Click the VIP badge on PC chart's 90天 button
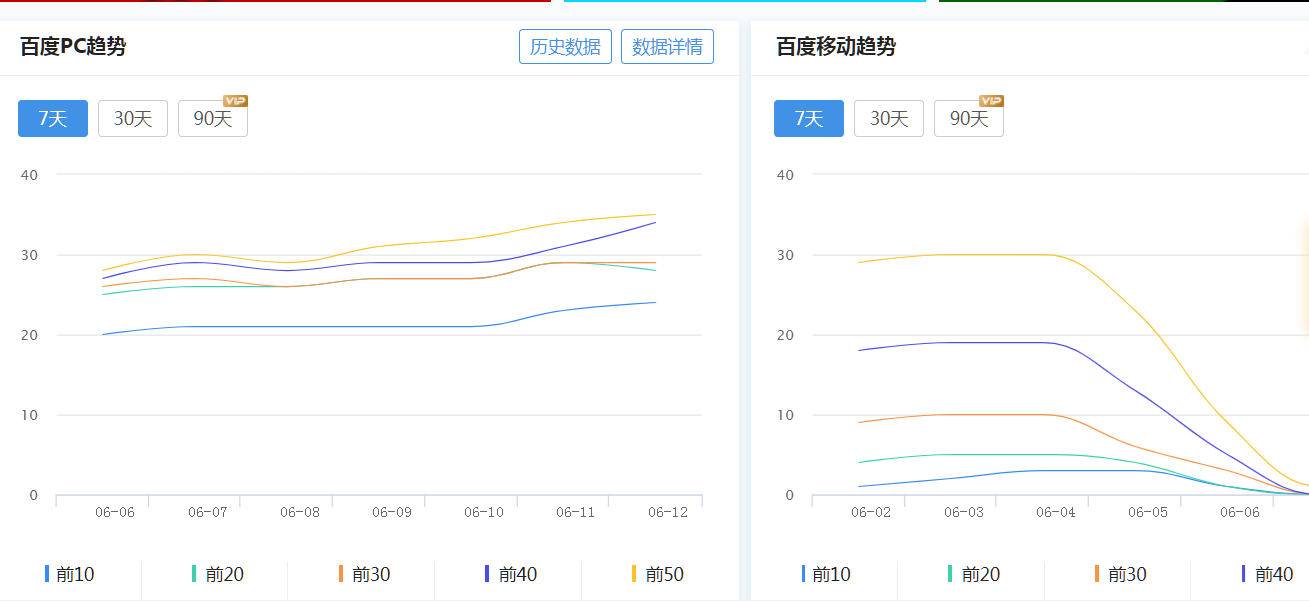The height and width of the screenshot is (601, 1309). [236, 100]
